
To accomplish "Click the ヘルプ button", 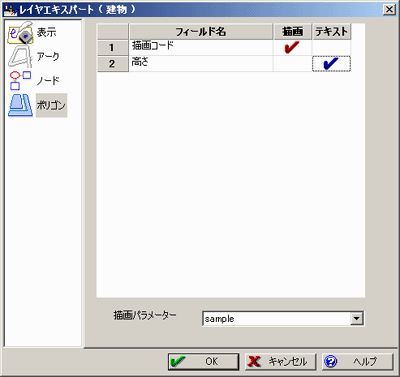I will pyautogui.click(x=357, y=362).
